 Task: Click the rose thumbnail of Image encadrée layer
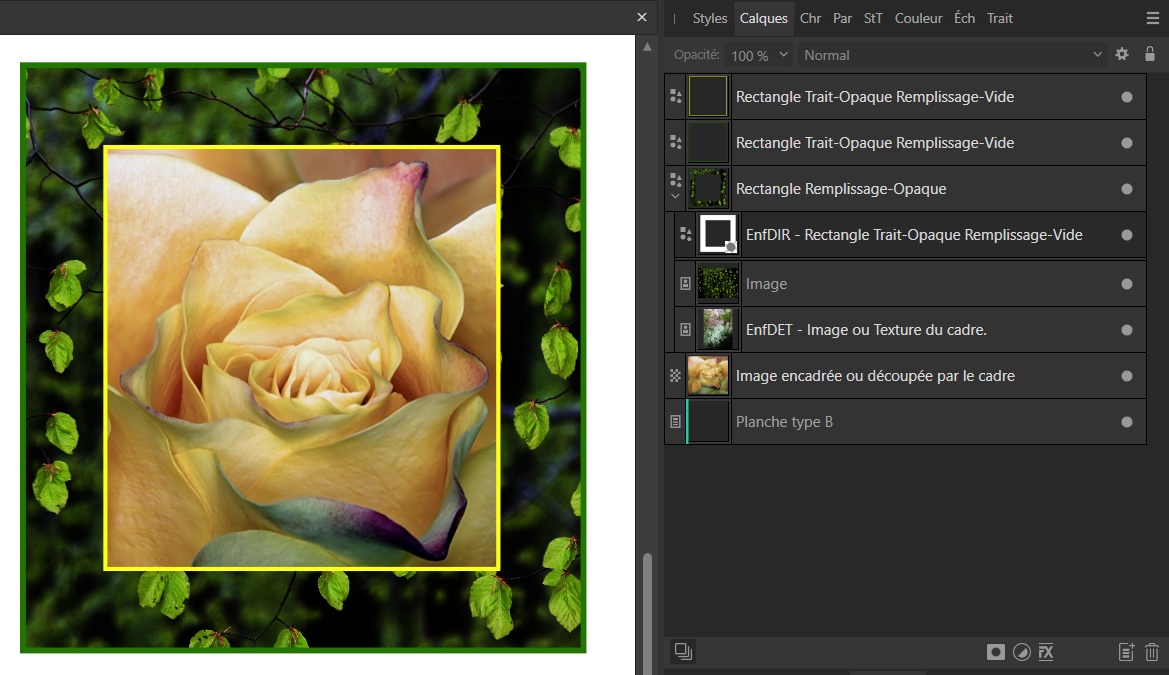pyautogui.click(x=708, y=376)
